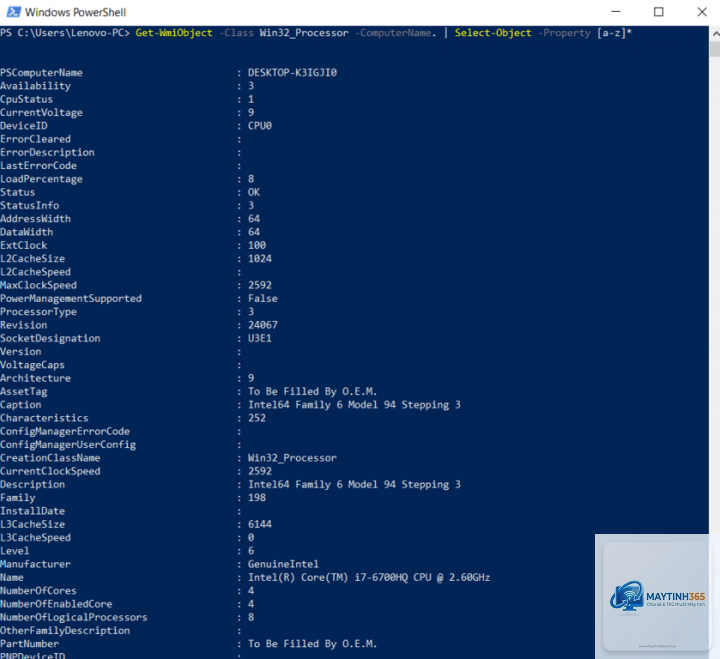Click the Intel Core i7-6700HQ name value

point(369,577)
